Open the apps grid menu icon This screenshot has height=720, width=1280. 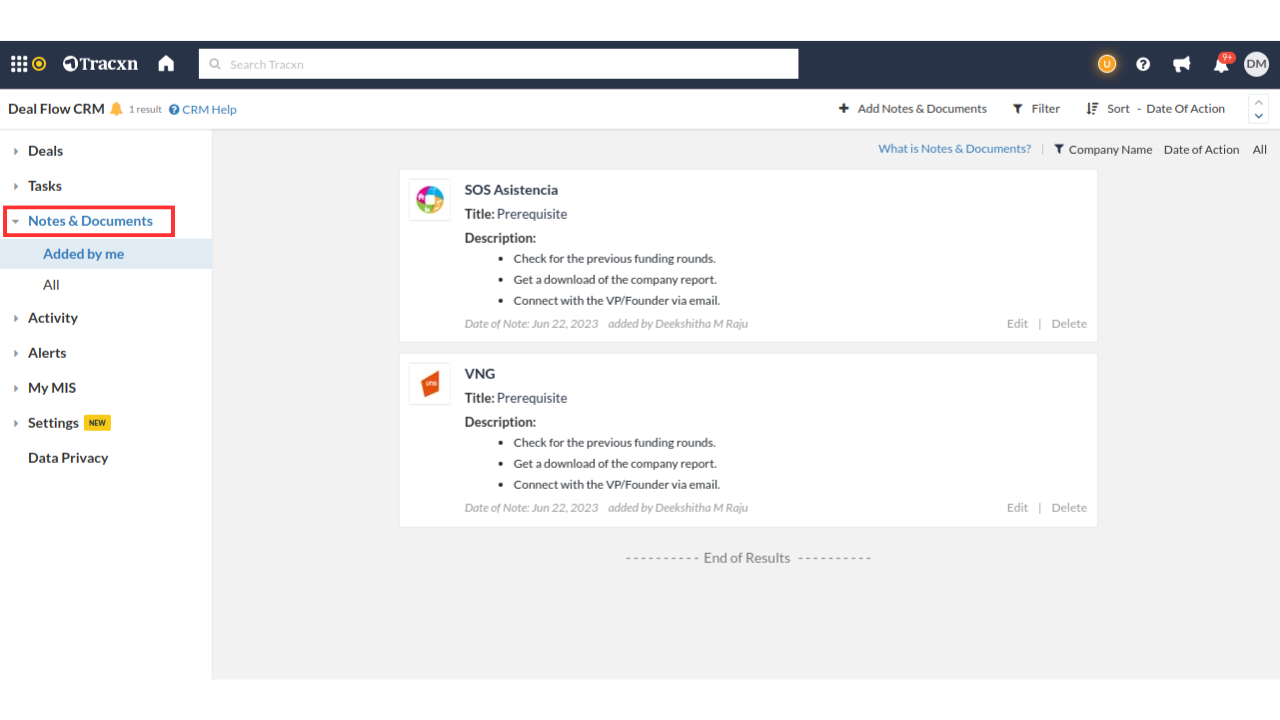[x=19, y=64]
